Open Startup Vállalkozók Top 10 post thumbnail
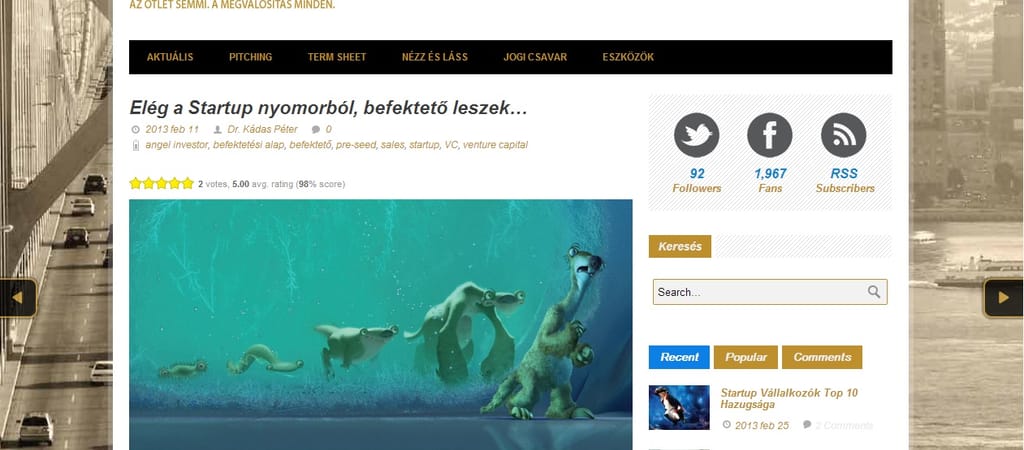 679,408
